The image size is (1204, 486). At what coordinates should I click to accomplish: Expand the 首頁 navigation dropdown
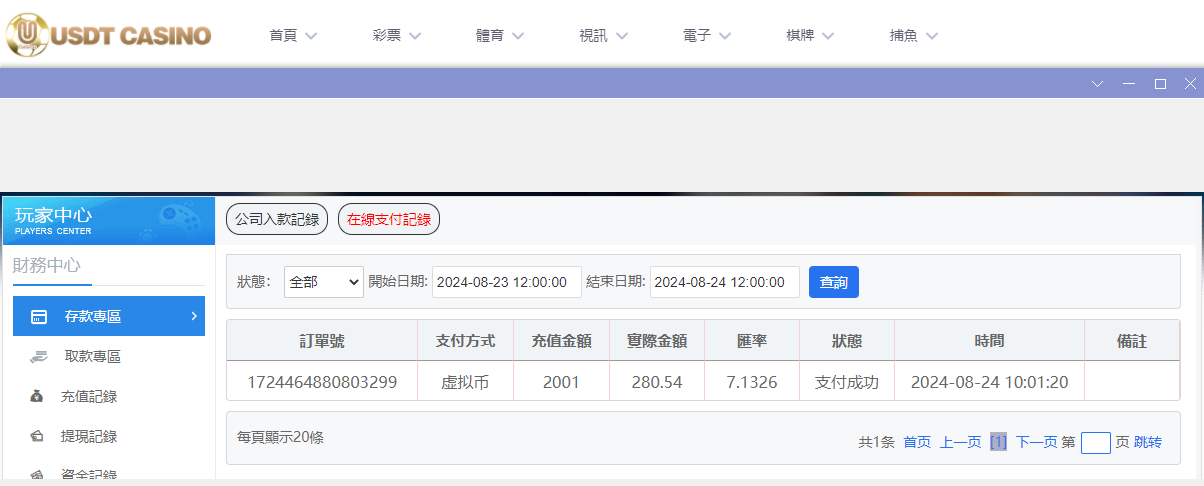point(293,36)
